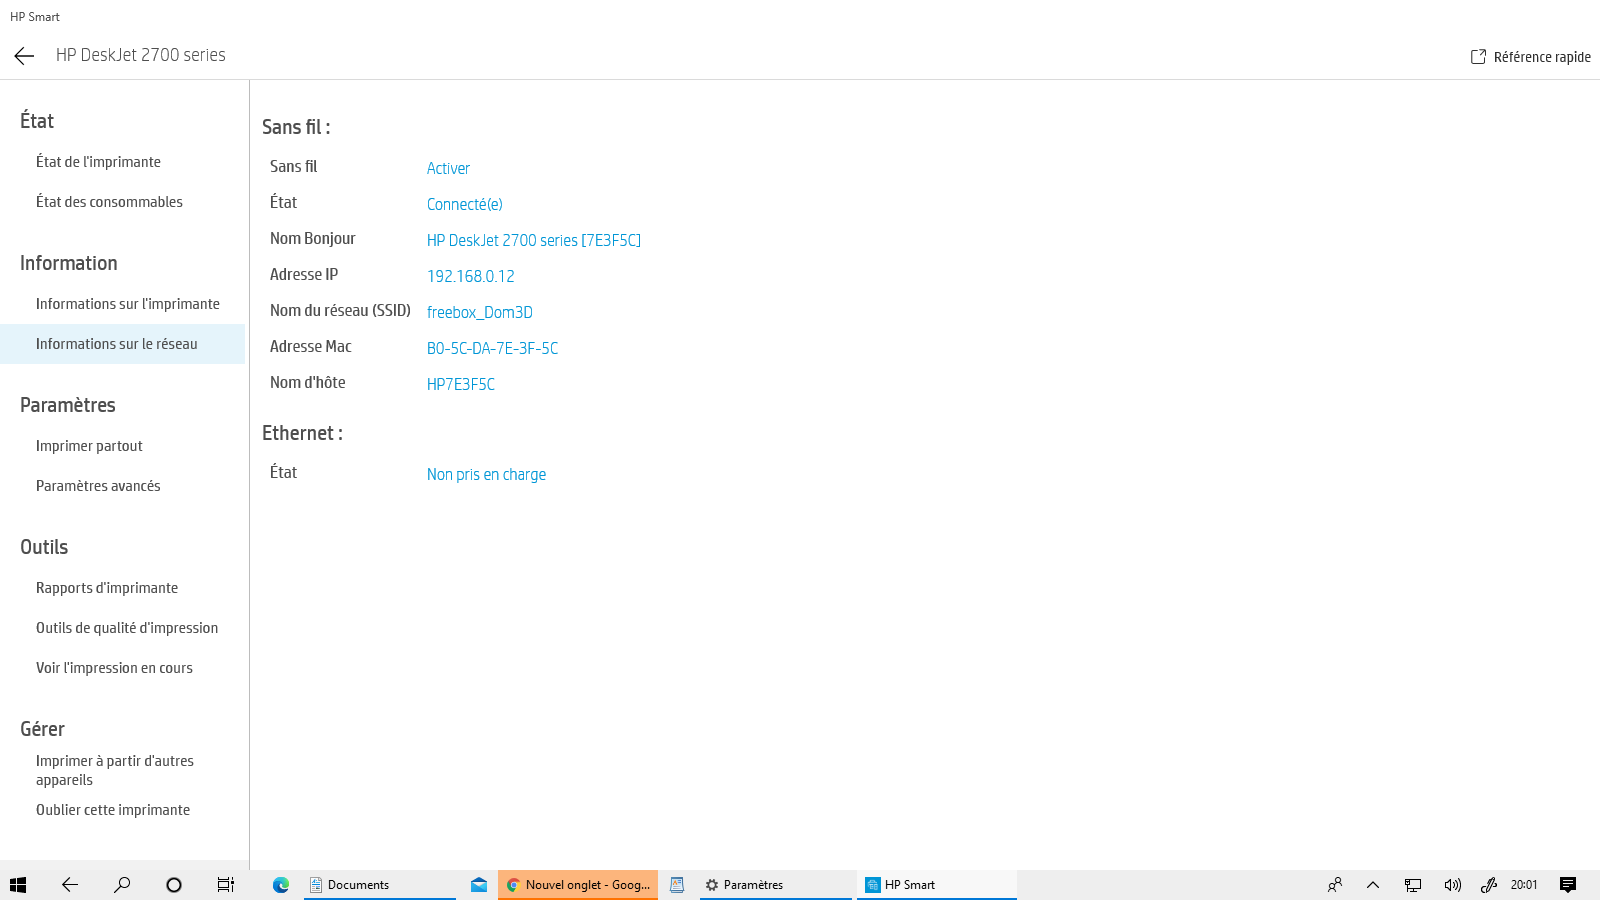Click host name HP7E3F5C

click(461, 384)
